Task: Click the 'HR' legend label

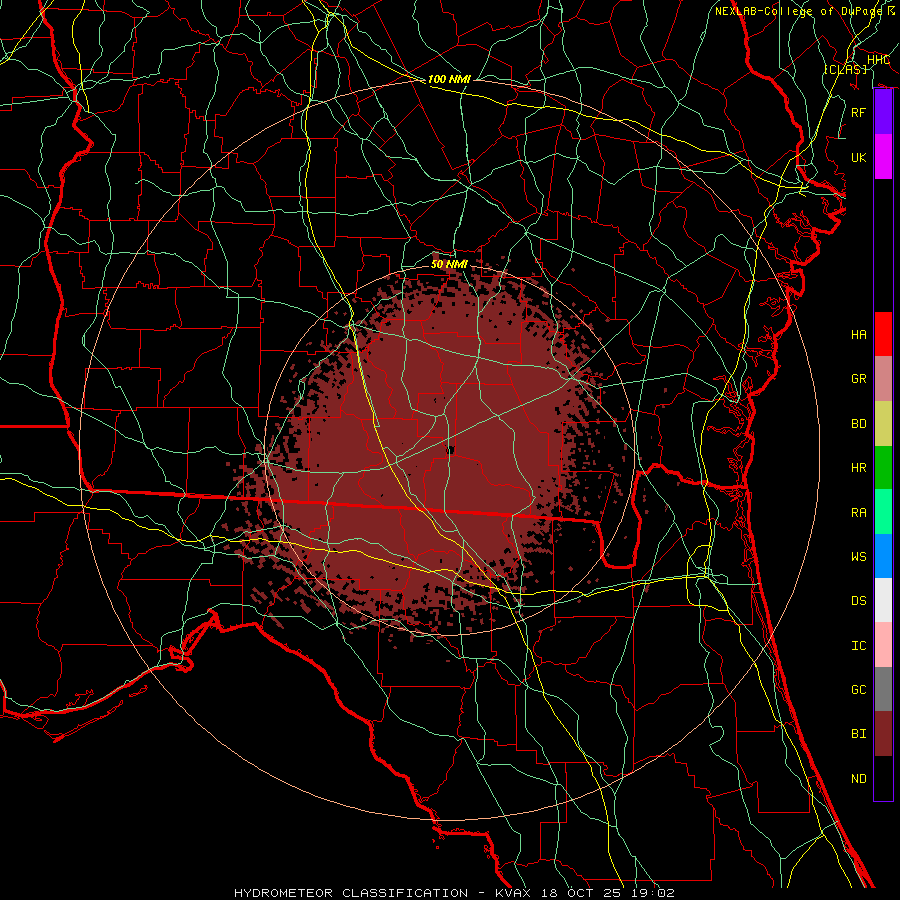Action: coord(858,468)
